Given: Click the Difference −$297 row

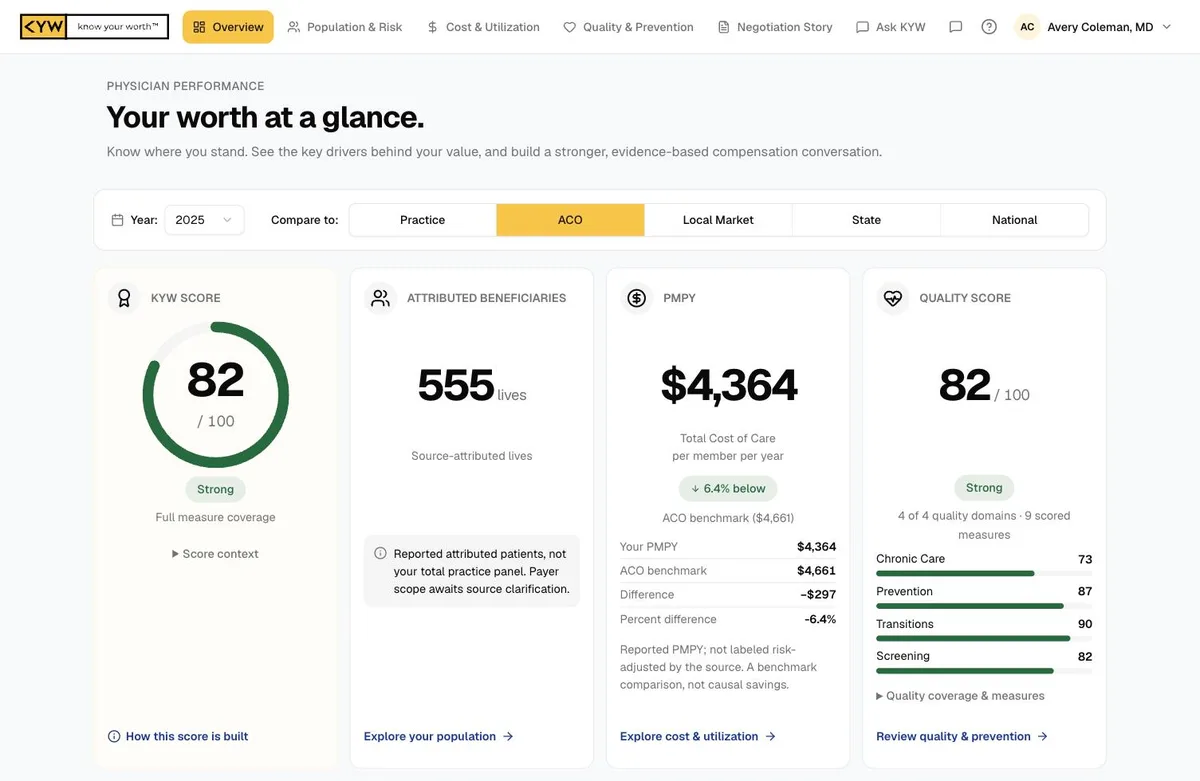Looking at the screenshot, I should click(x=728, y=595).
